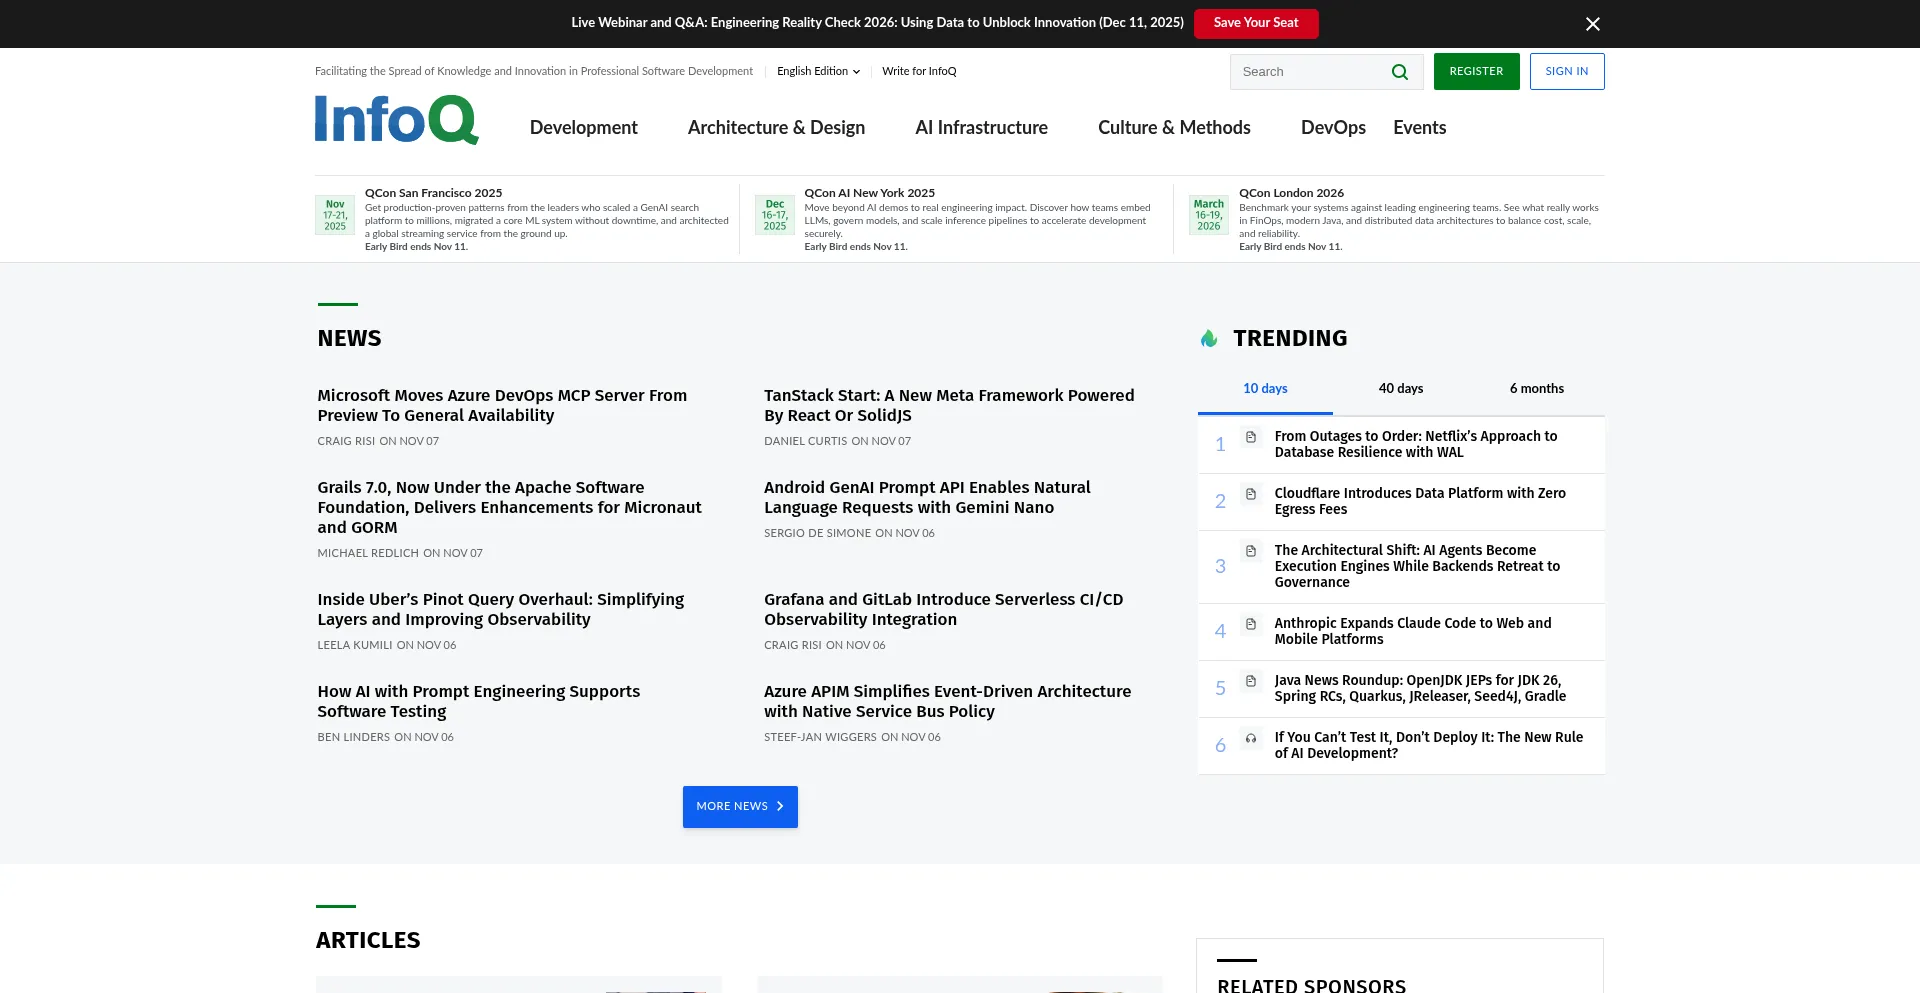Click the magnifying glass search icon
Screen dimensions: 1920x993
click(x=1399, y=72)
